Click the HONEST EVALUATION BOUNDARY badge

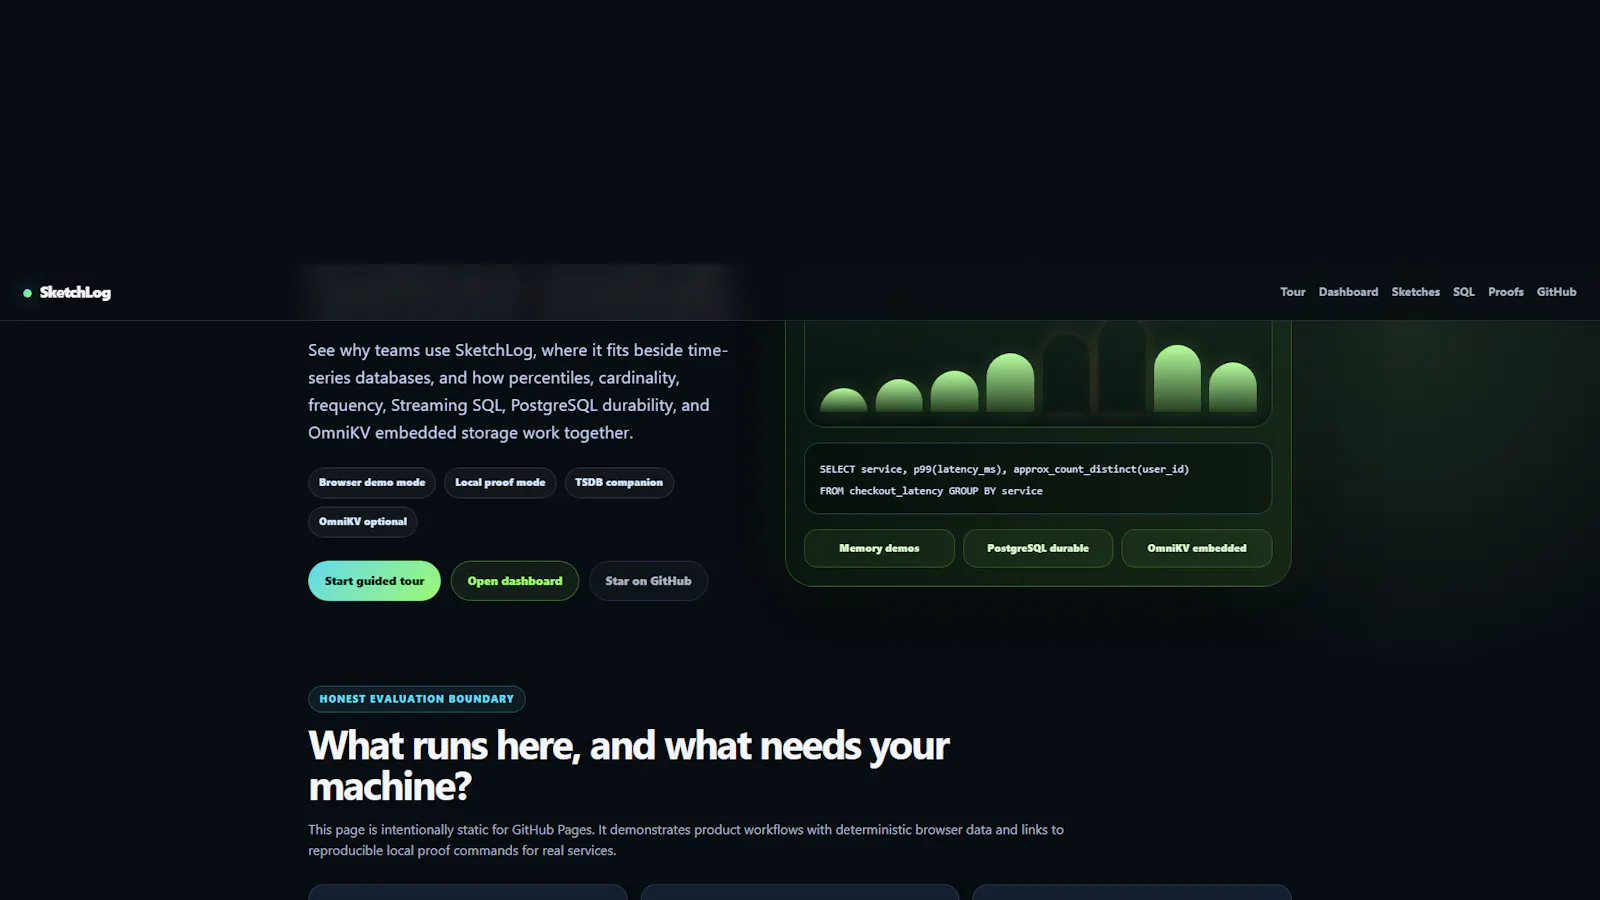point(417,699)
